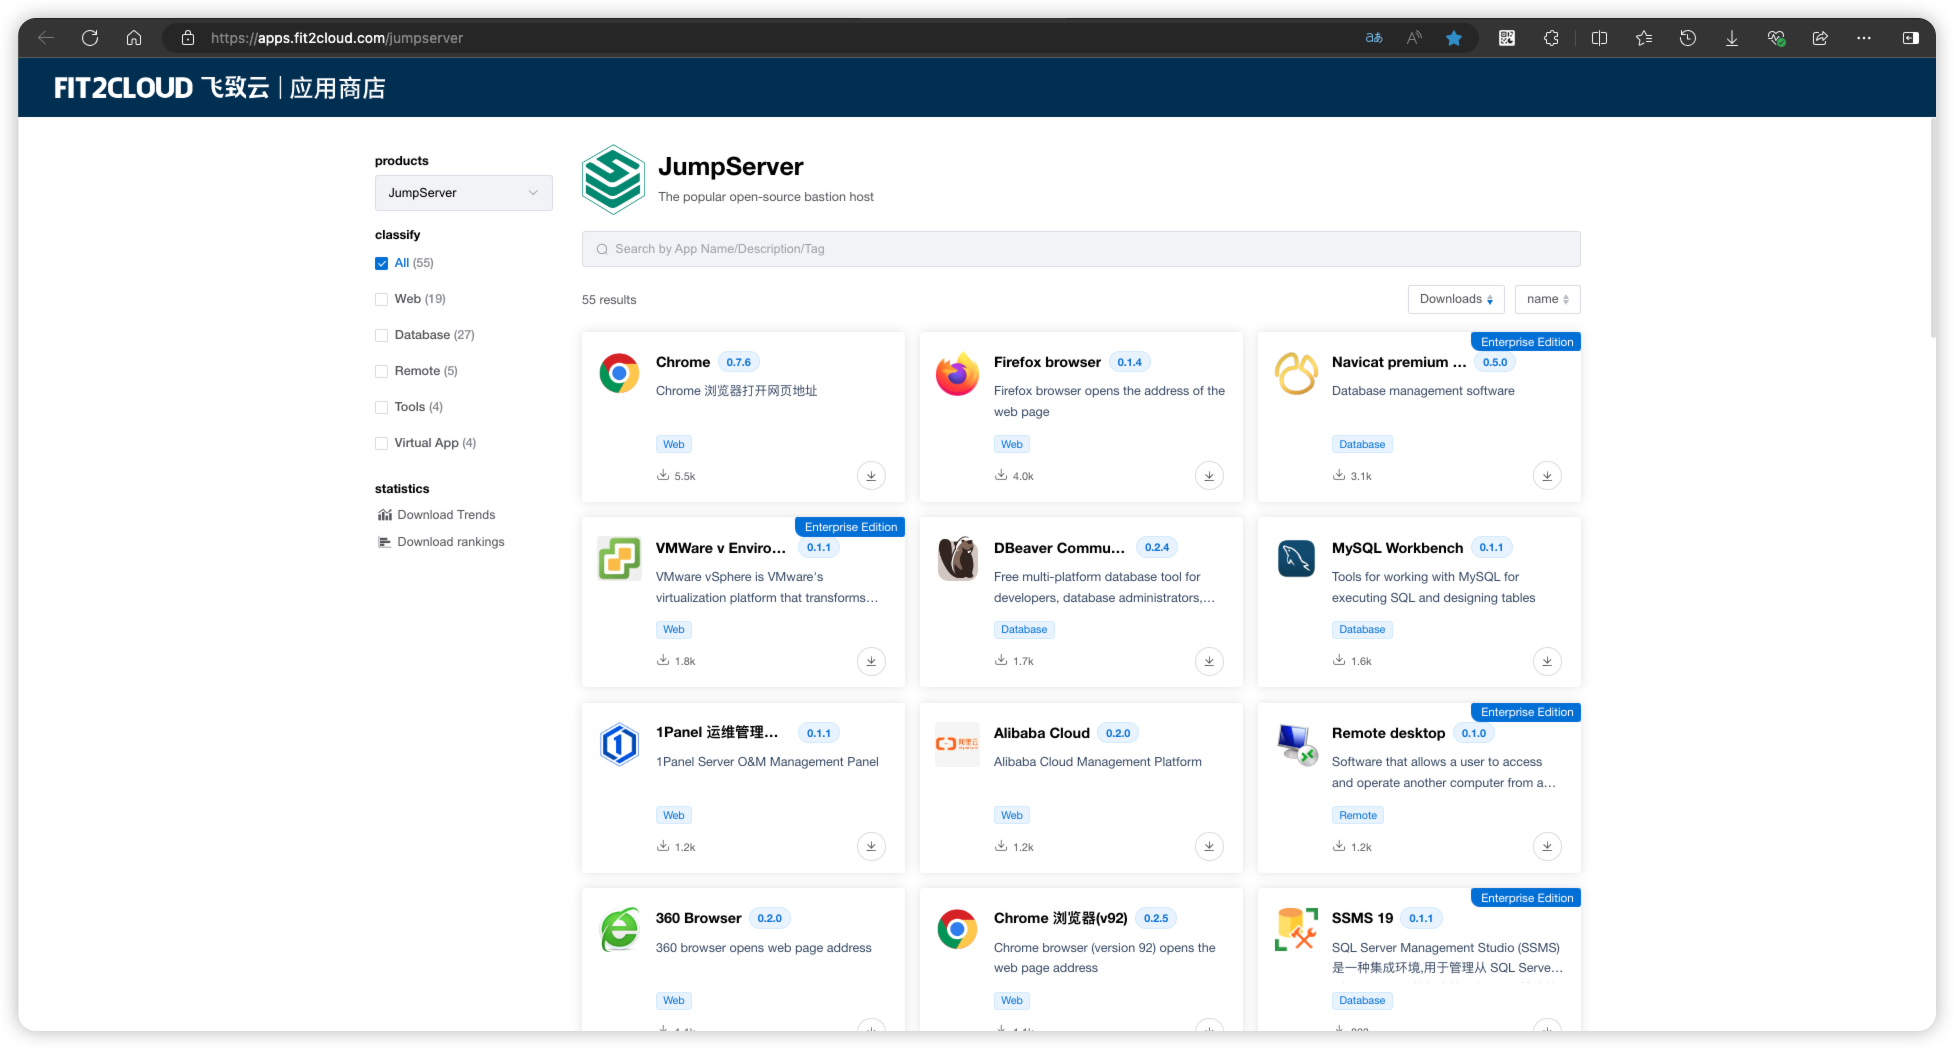Sort results by Downloads
This screenshot has width=1954, height=1049.
point(1456,299)
